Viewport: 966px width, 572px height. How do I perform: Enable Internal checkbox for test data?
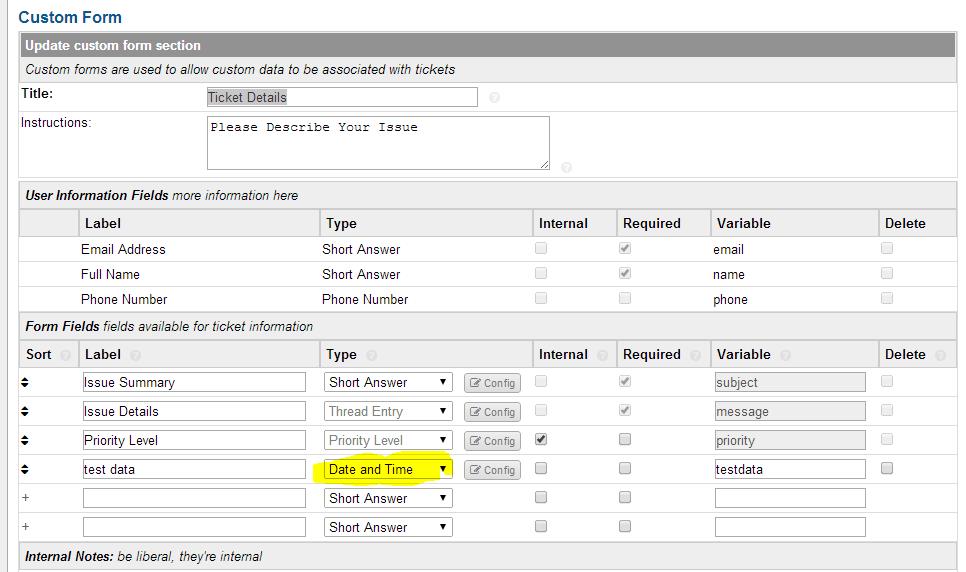(541, 468)
